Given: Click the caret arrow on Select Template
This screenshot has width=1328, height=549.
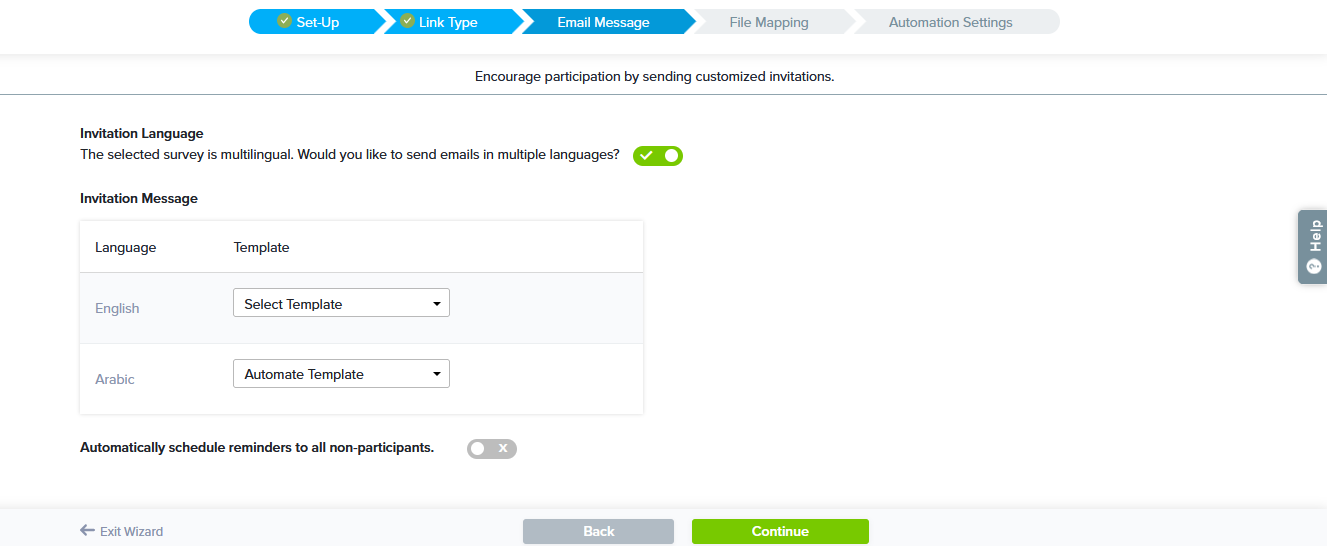Looking at the screenshot, I should click(437, 304).
